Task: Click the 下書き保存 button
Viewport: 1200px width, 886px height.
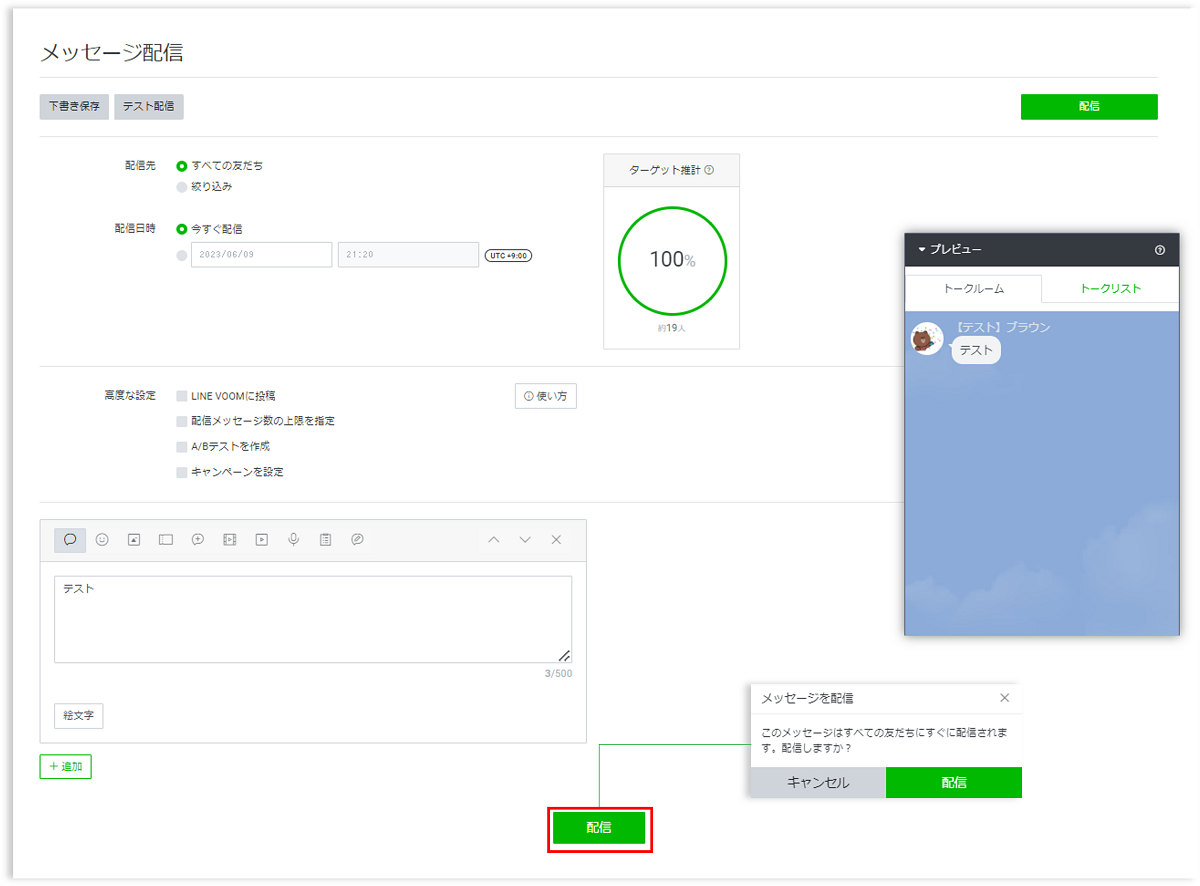Action: [x=74, y=106]
